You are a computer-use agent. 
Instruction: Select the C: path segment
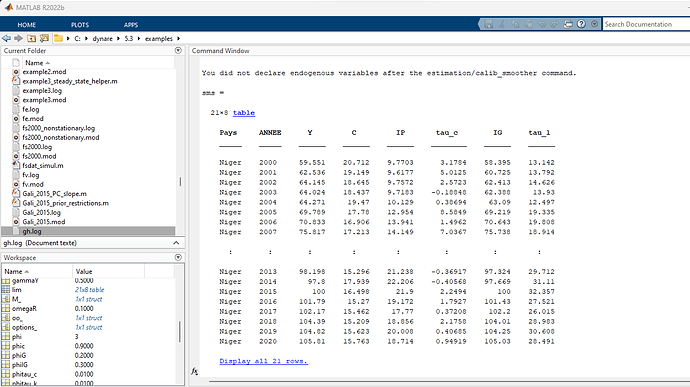[77, 39]
